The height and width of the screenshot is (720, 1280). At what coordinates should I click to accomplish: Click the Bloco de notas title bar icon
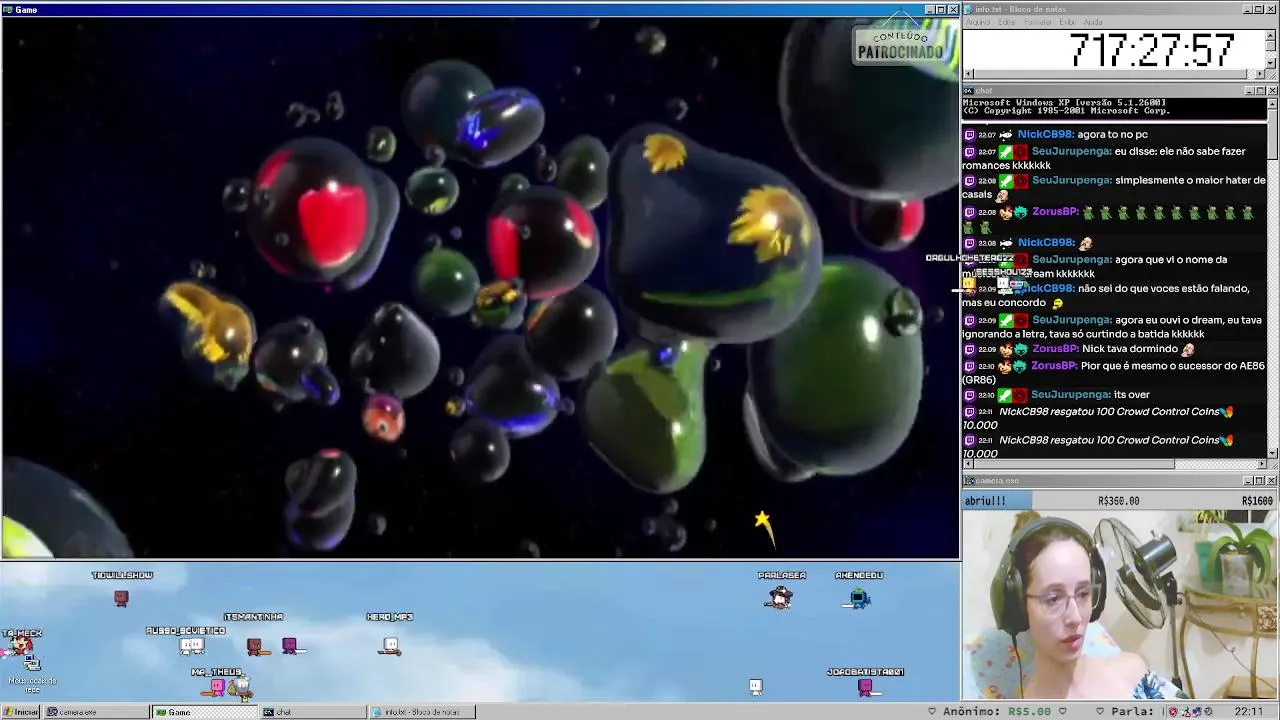[969, 9]
